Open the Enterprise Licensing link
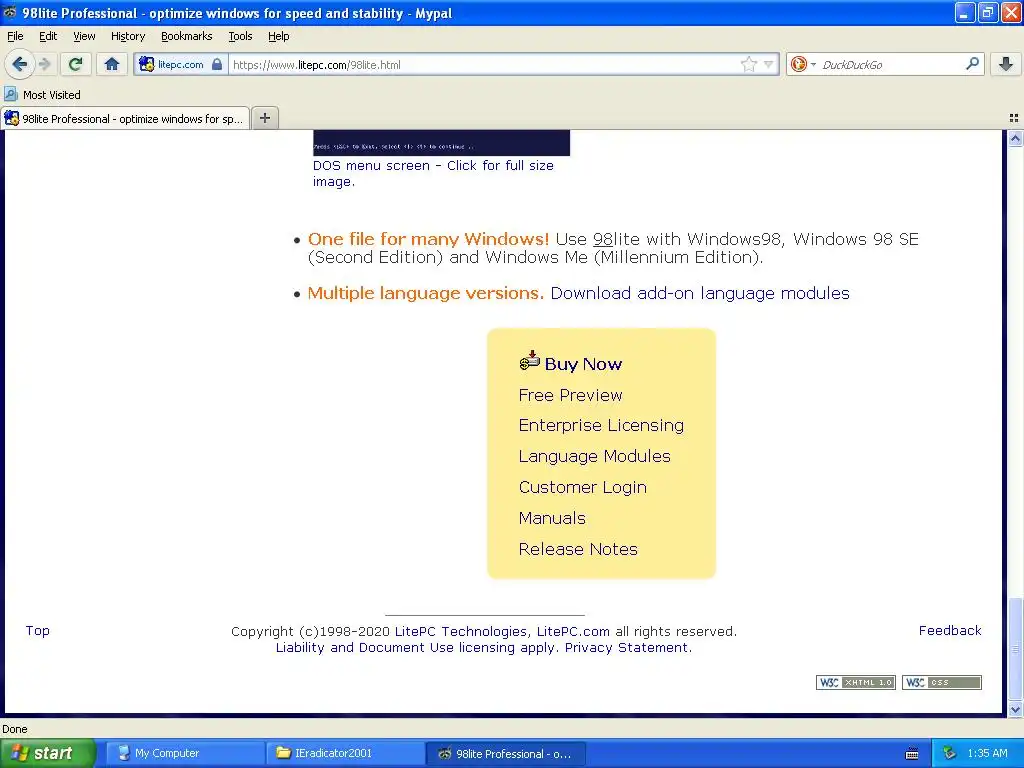Image resolution: width=1024 pixels, height=768 pixels. click(x=601, y=425)
